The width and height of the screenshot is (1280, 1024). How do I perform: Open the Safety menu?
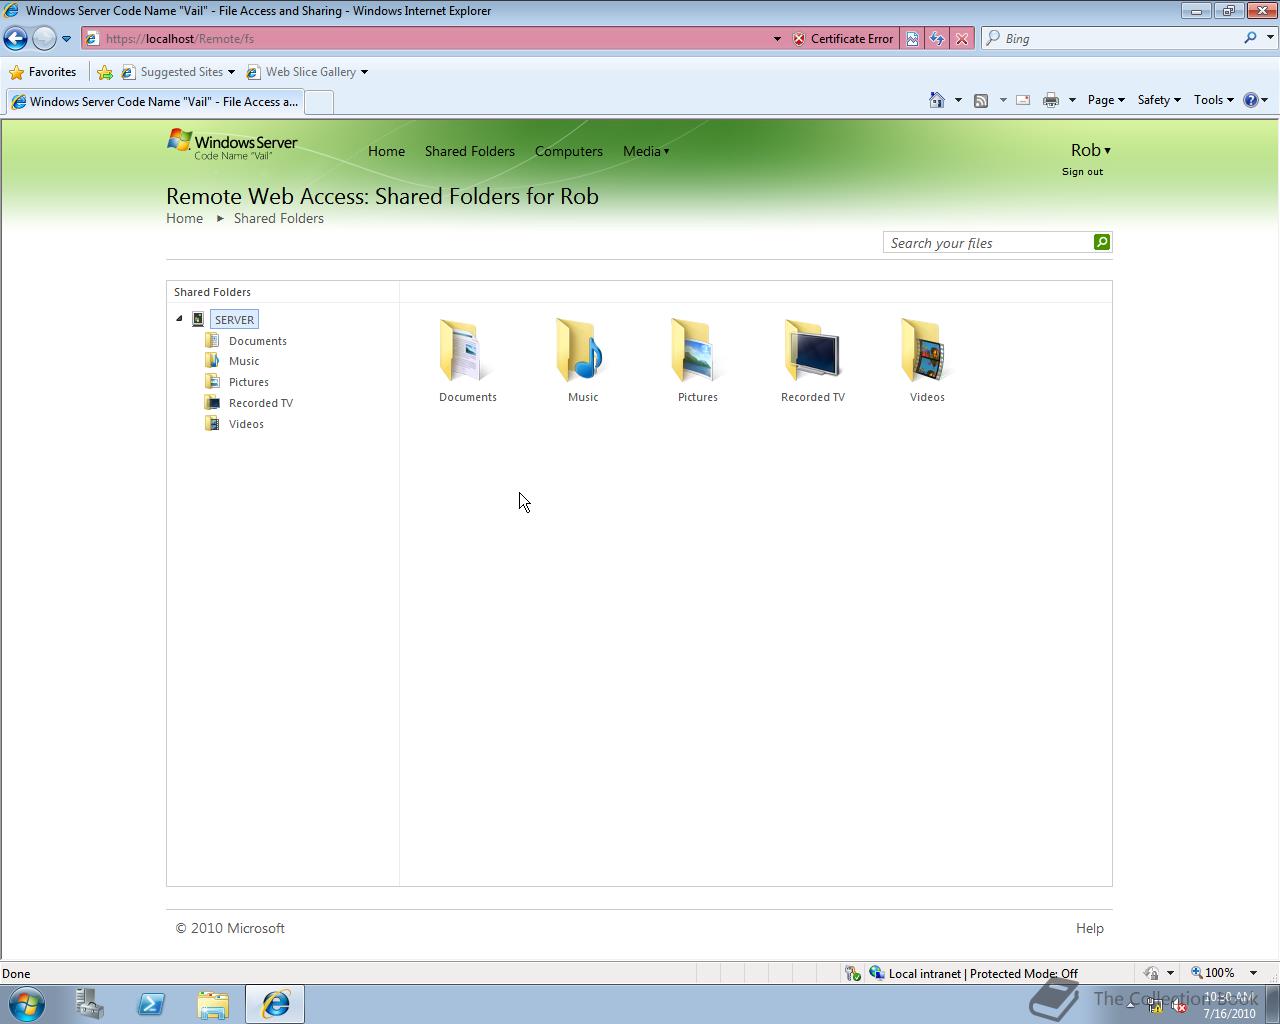[x=1159, y=100]
